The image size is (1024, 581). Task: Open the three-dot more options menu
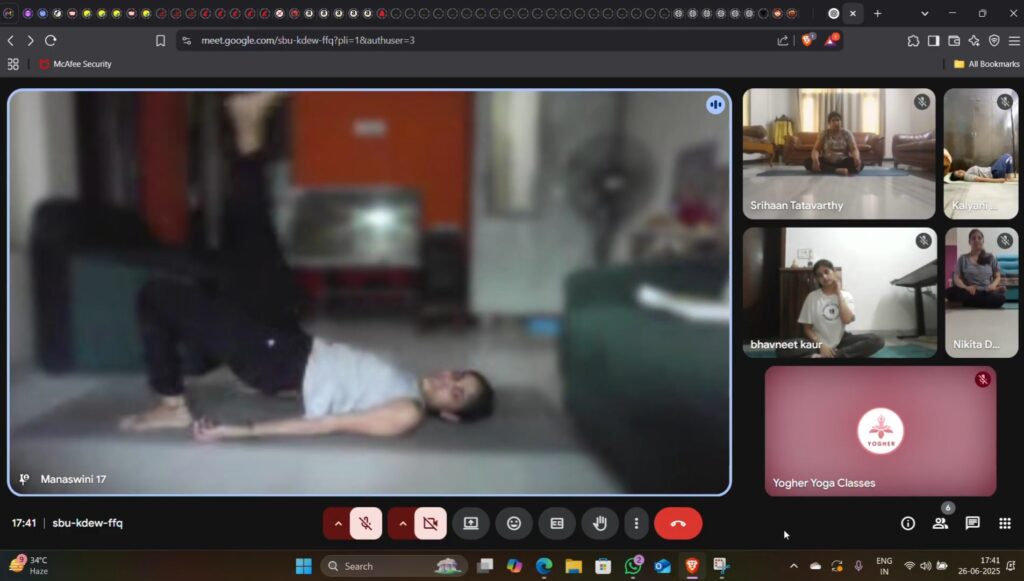(x=636, y=523)
